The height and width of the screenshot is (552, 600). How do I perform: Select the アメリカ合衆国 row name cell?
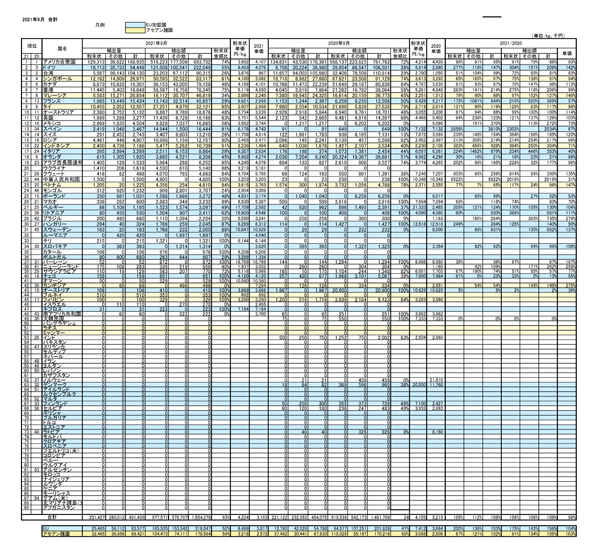(62, 61)
